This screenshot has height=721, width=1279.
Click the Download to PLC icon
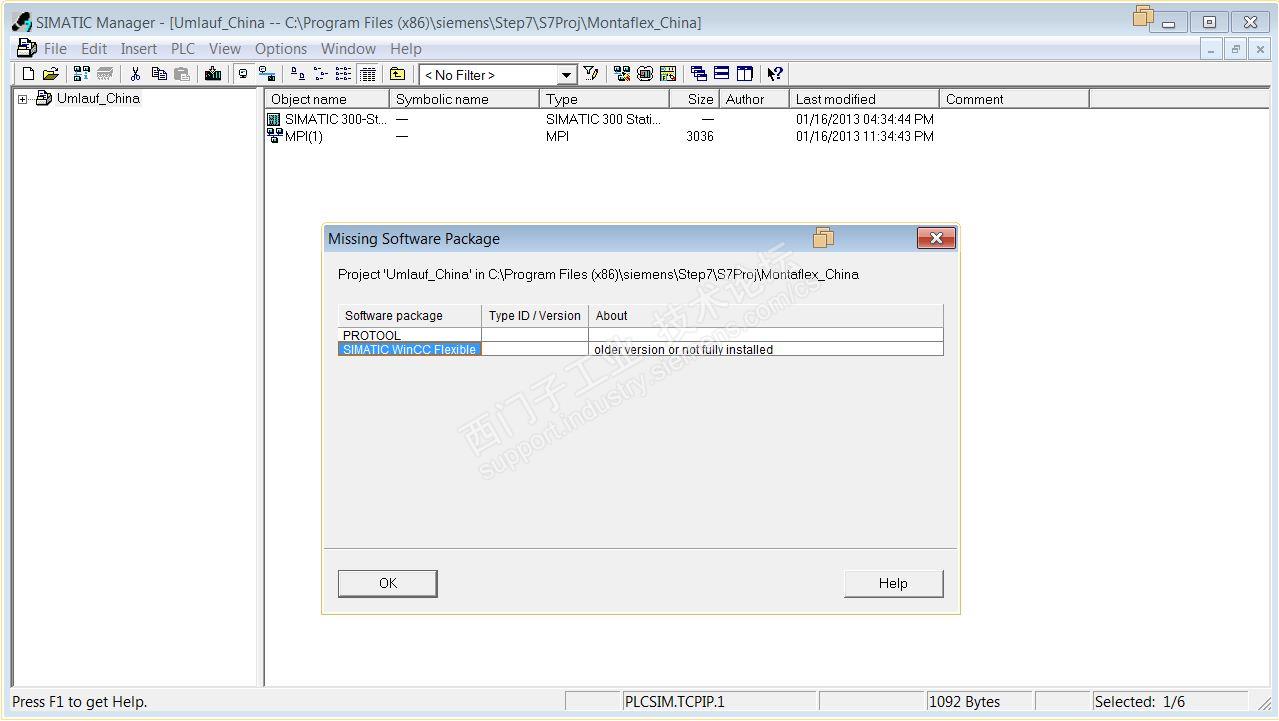pos(213,74)
